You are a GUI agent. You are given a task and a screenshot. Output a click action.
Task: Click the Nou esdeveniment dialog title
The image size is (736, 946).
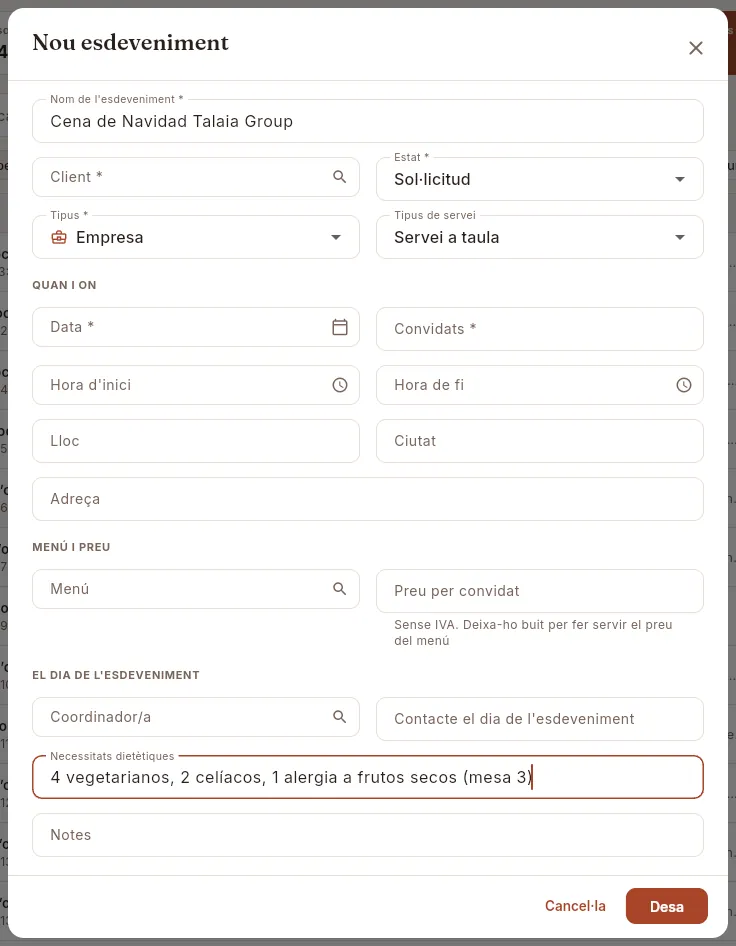[x=130, y=43]
